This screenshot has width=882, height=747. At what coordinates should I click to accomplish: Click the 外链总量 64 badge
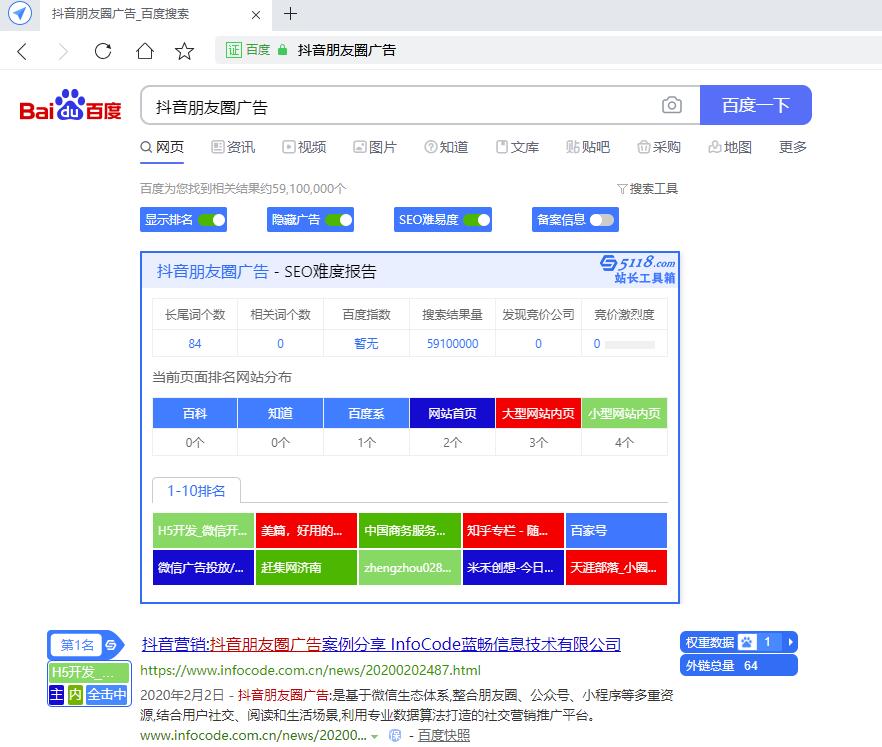tap(739, 665)
